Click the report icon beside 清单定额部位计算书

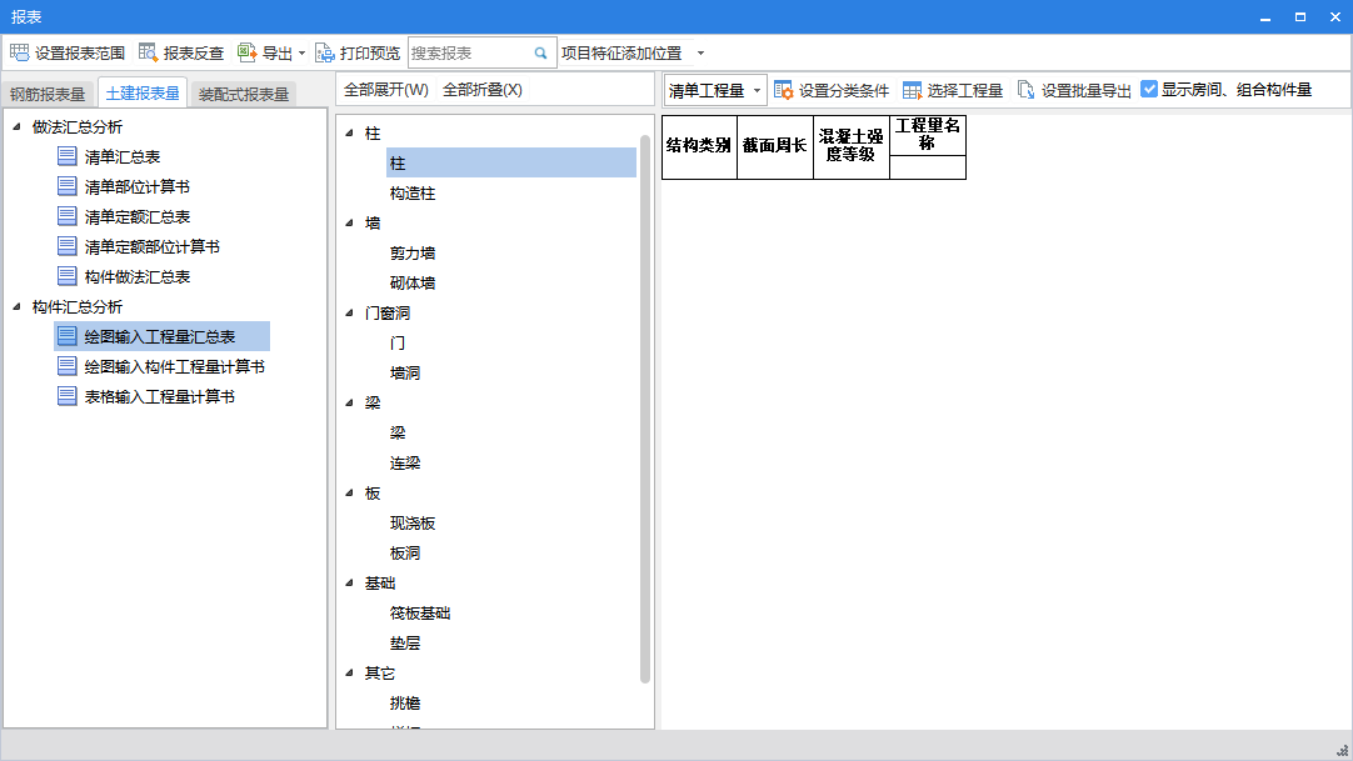(x=67, y=246)
